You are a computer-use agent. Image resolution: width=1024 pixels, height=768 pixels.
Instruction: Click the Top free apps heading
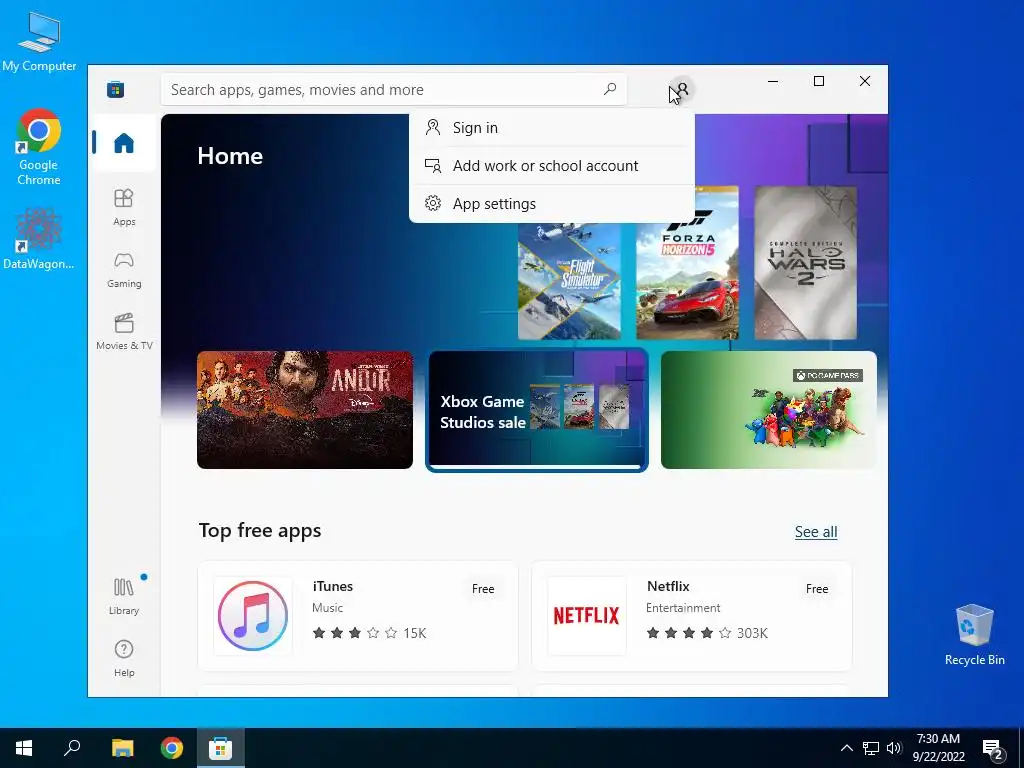pyautogui.click(x=260, y=531)
